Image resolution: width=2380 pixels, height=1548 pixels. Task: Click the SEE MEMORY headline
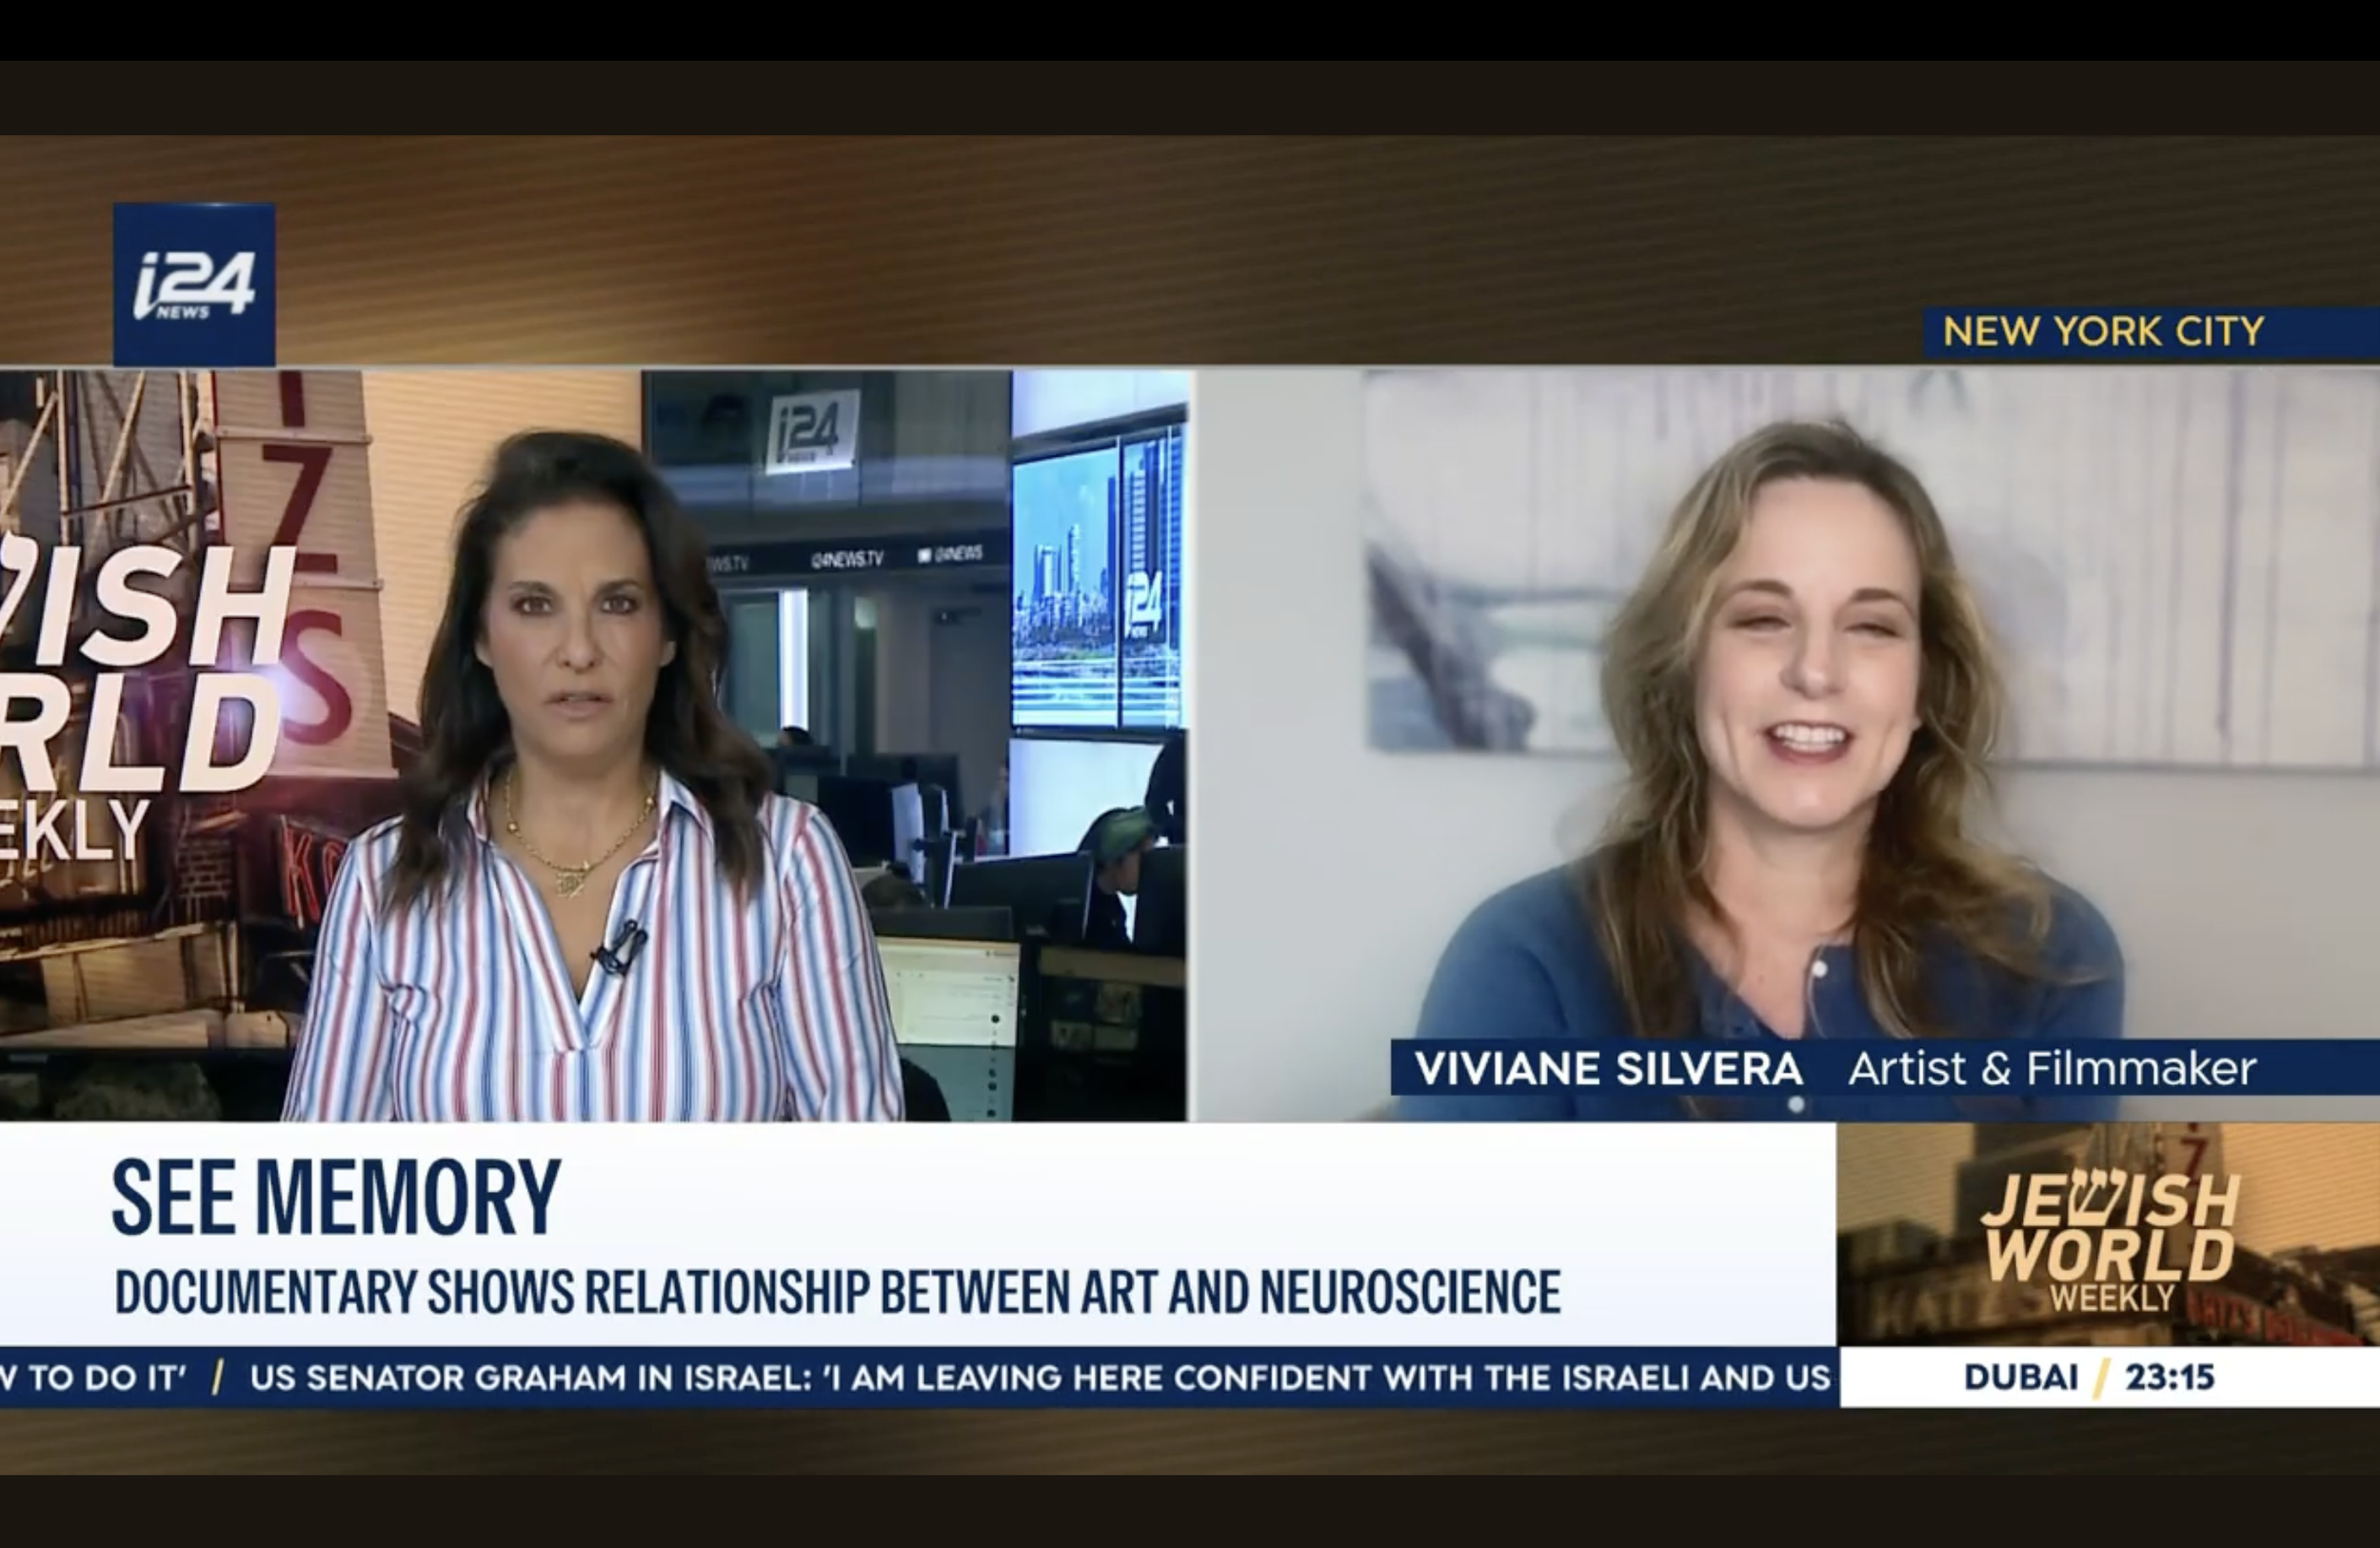point(336,1198)
